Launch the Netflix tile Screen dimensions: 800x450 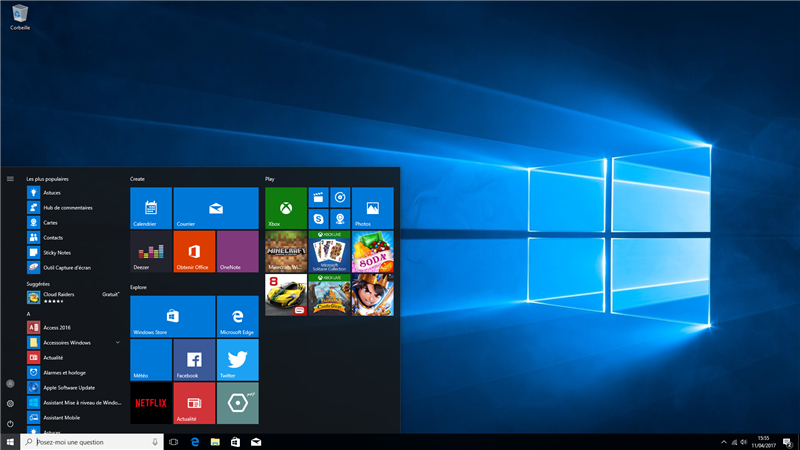coord(151,403)
